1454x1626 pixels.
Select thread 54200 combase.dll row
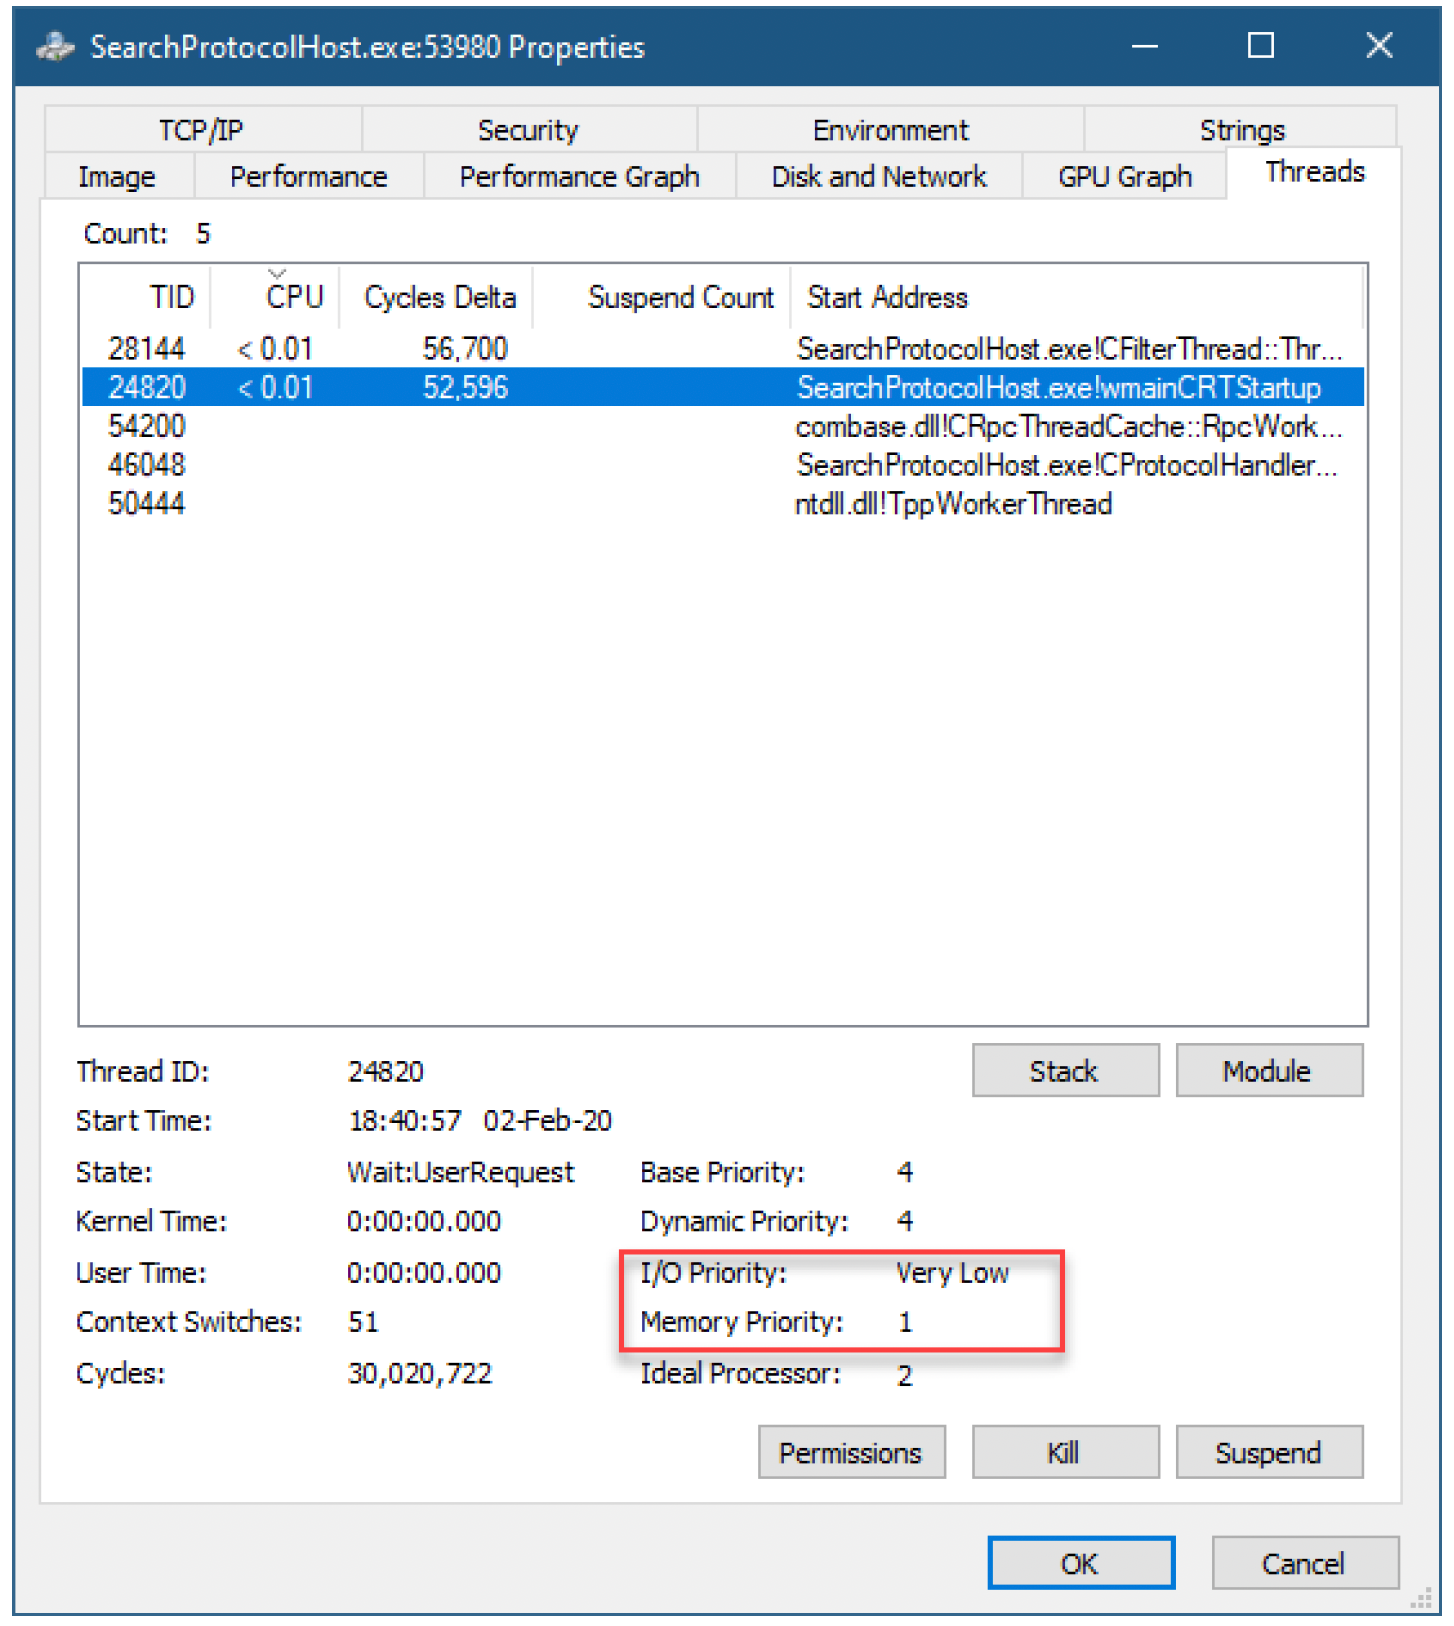(x=723, y=427)
